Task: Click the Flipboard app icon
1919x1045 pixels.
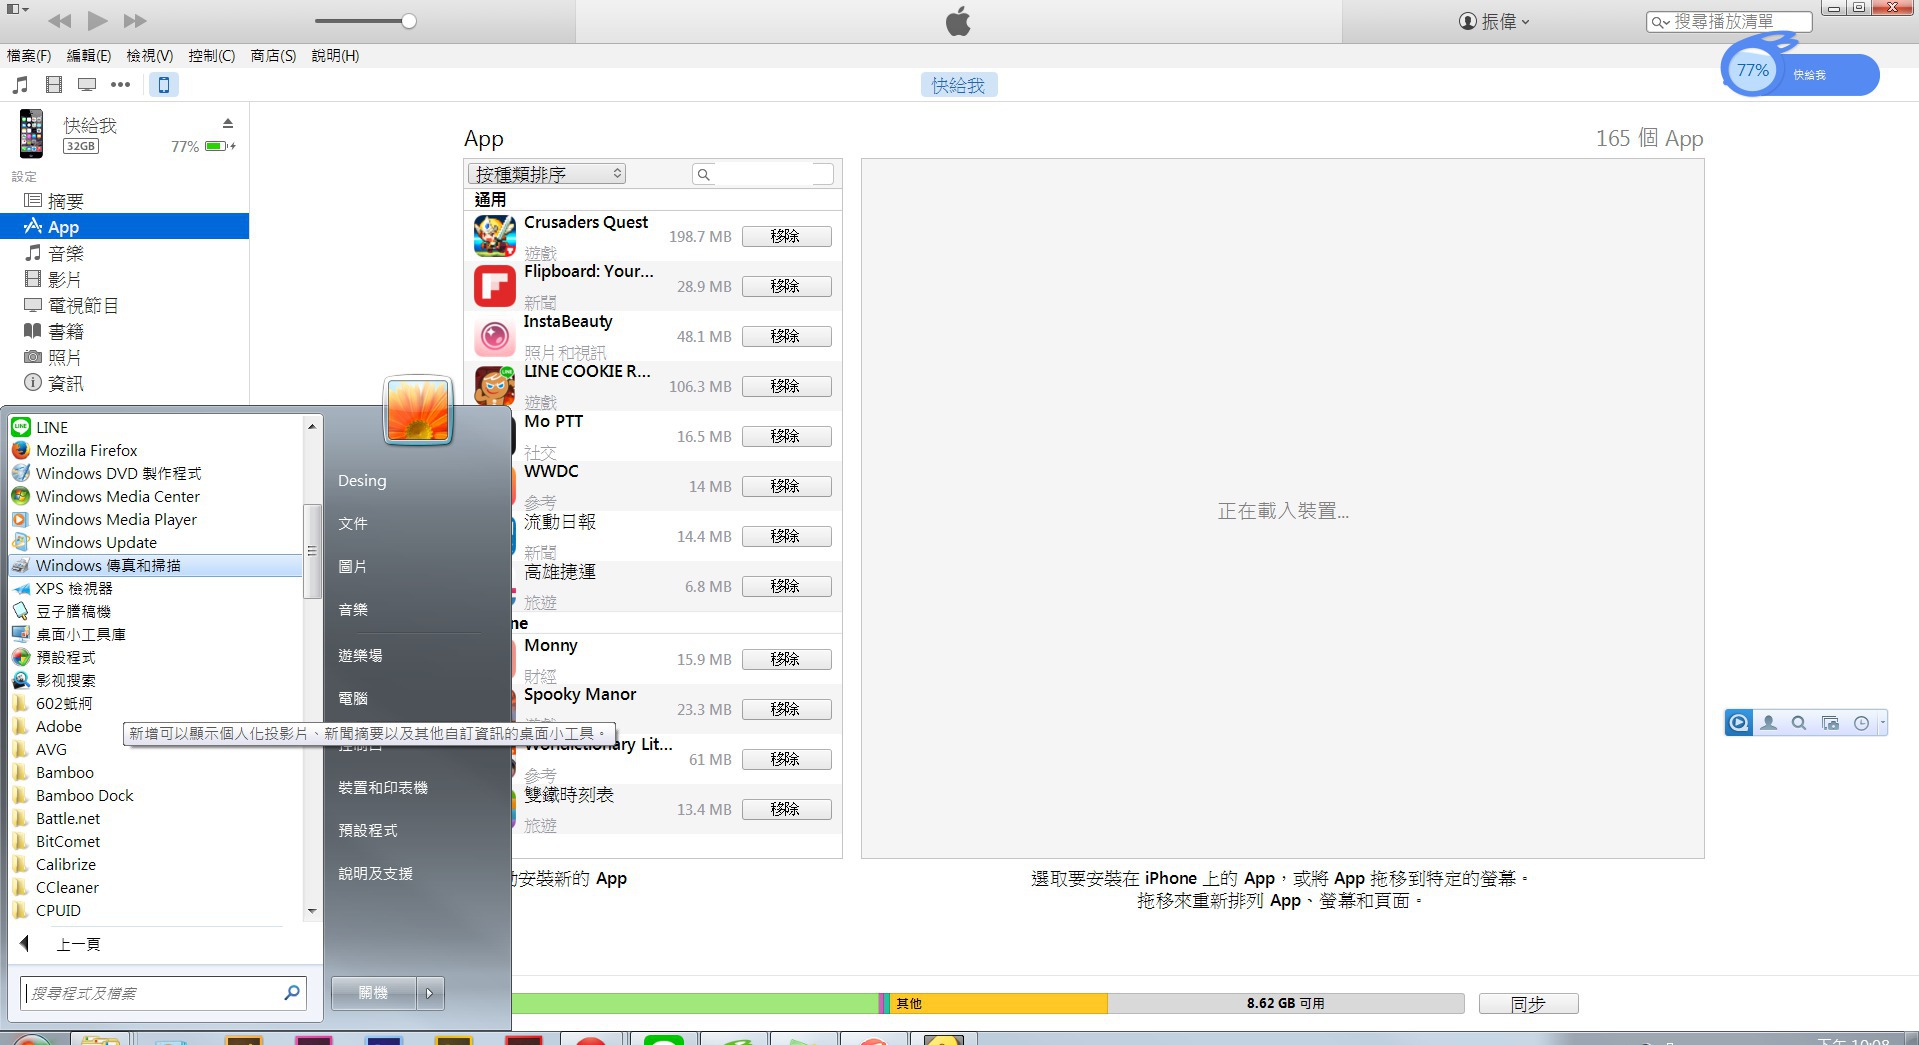Action: [495, 286]
